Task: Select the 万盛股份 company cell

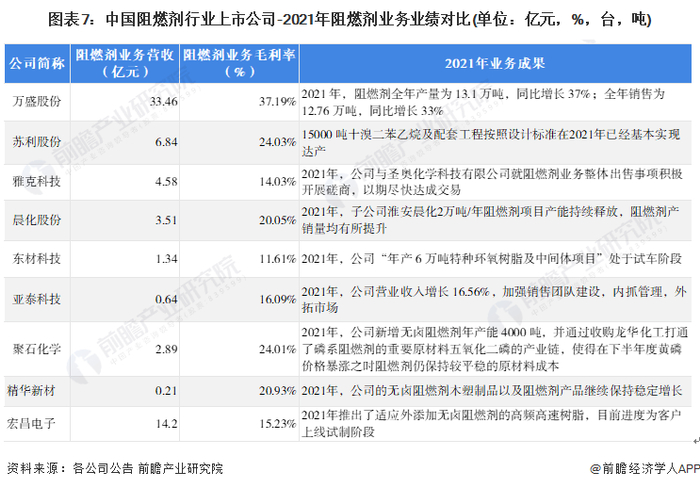Action: (37, 102)
